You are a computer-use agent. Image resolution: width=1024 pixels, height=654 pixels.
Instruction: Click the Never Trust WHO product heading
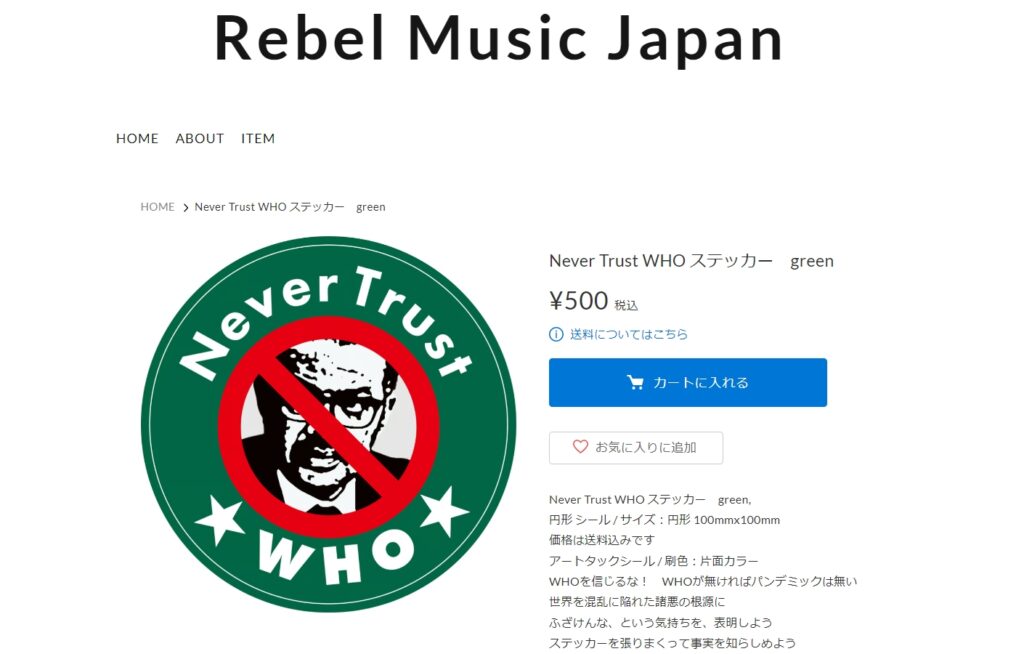tap(691, 261)
